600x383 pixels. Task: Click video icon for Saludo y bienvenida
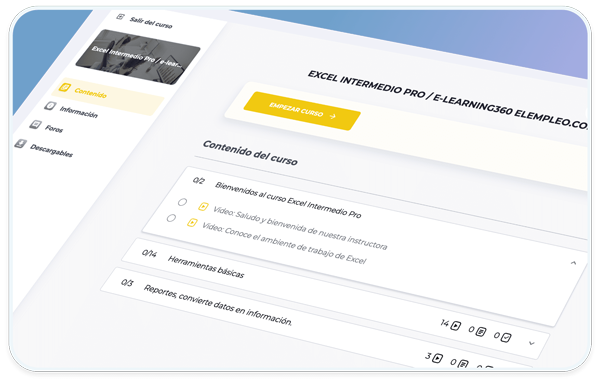click(203, 207)
